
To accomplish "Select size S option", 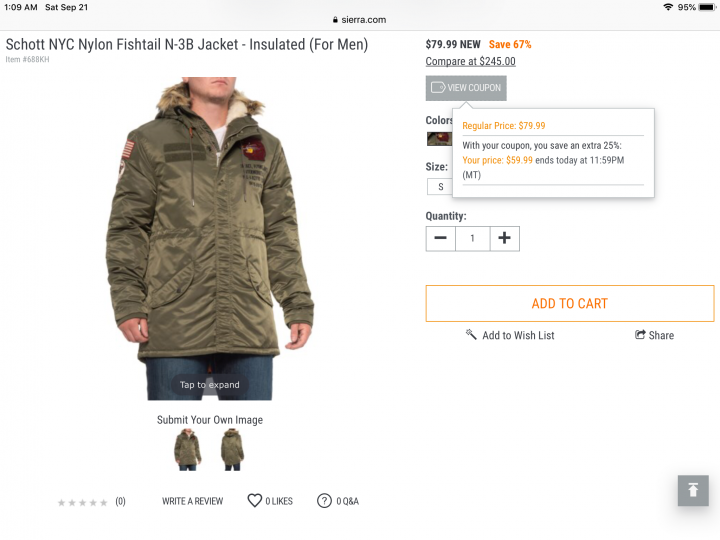I will pos(440,187).
